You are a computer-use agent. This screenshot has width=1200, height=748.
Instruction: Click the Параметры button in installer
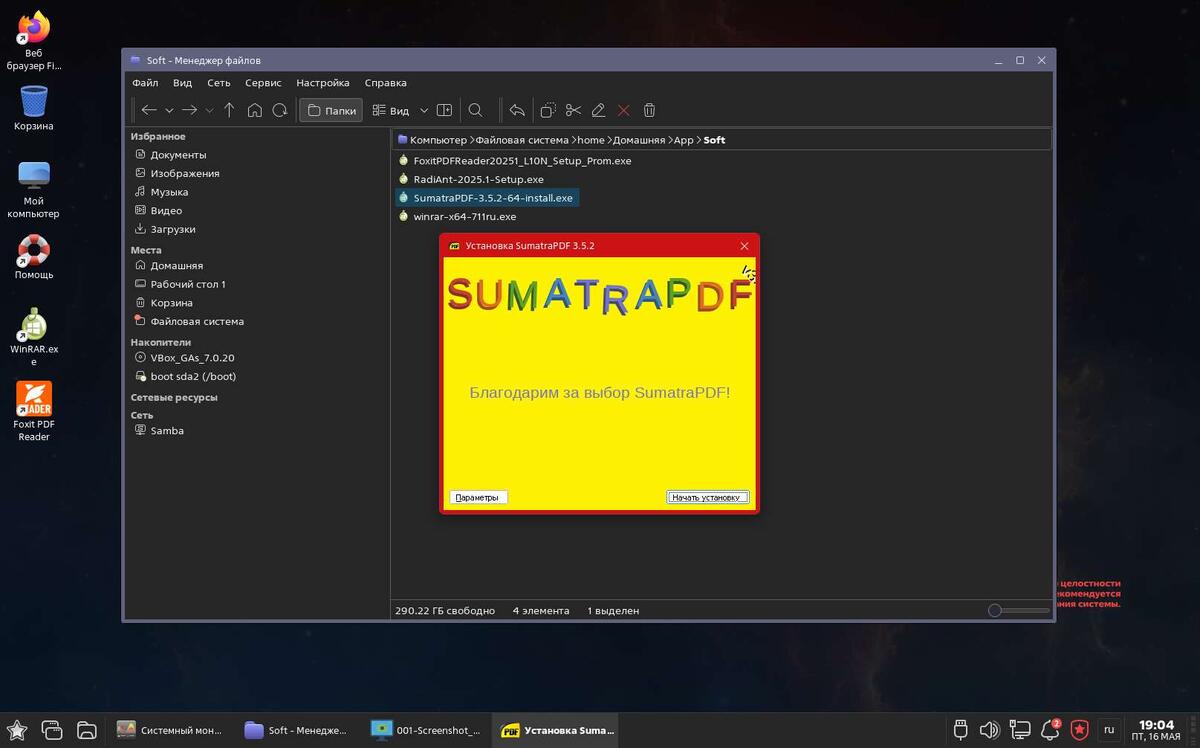point(477,497)
